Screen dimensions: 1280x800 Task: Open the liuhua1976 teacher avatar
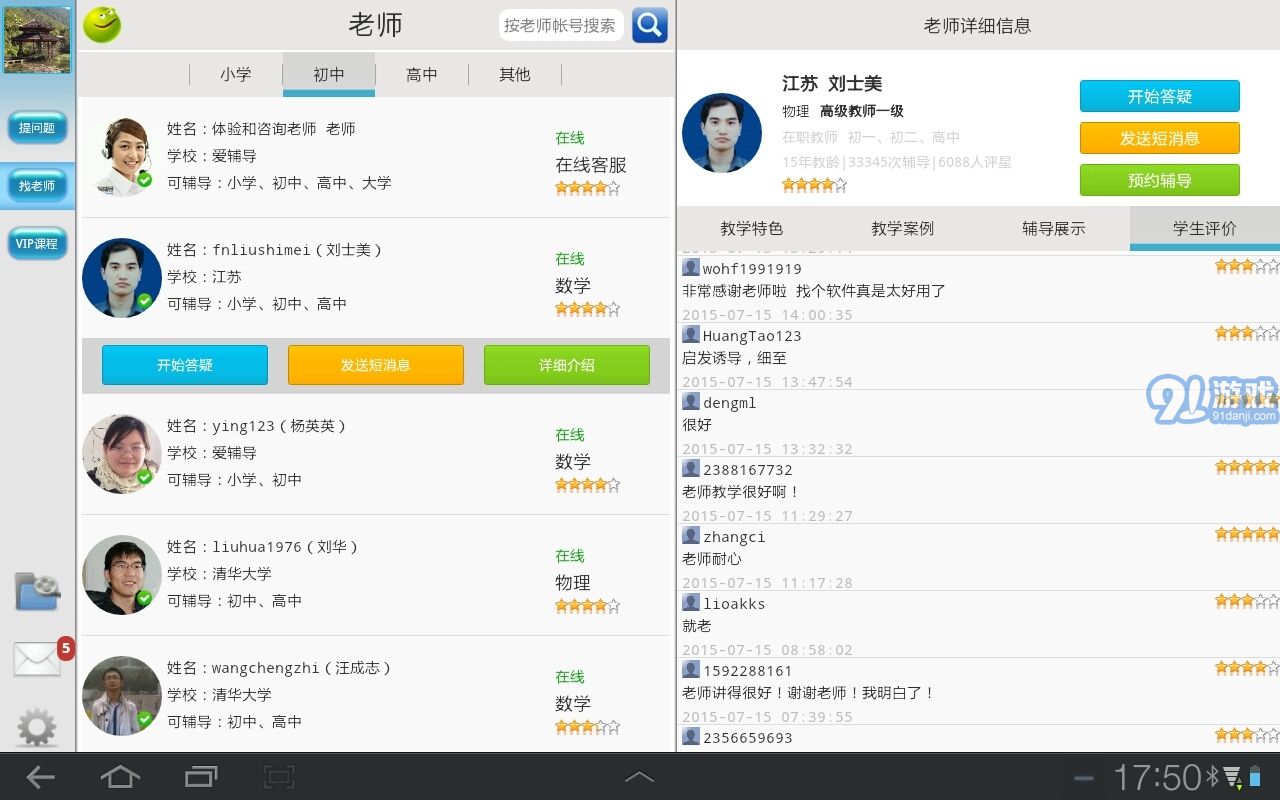point(122,575)
